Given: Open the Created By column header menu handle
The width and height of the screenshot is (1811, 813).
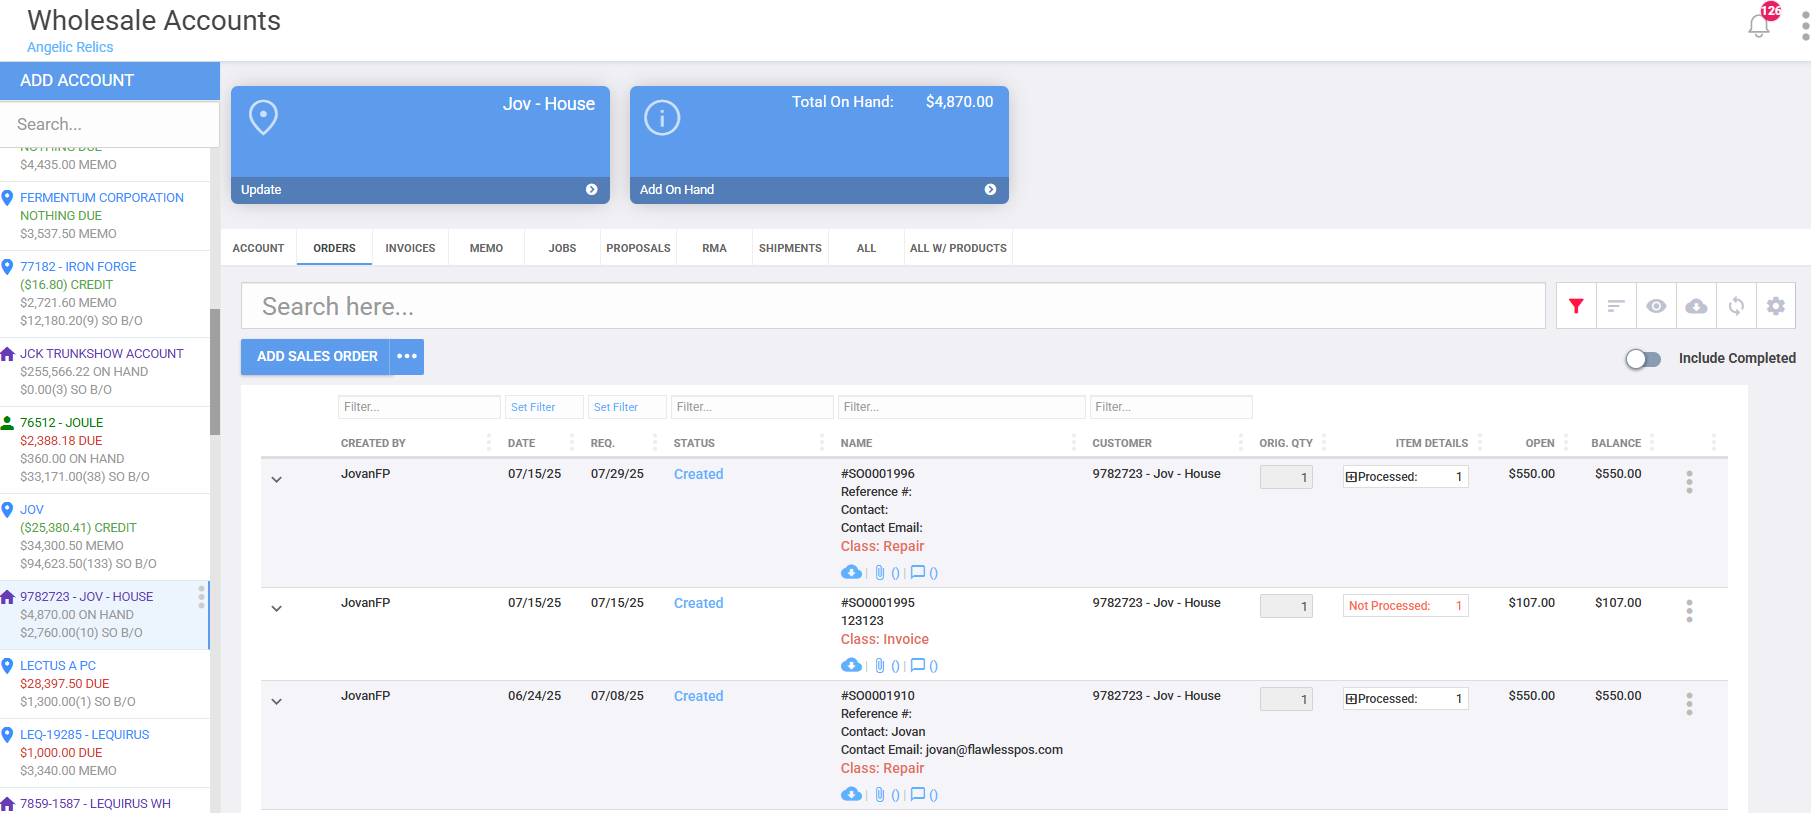Looking at the screenshot, I should click(x=489, y=442).
